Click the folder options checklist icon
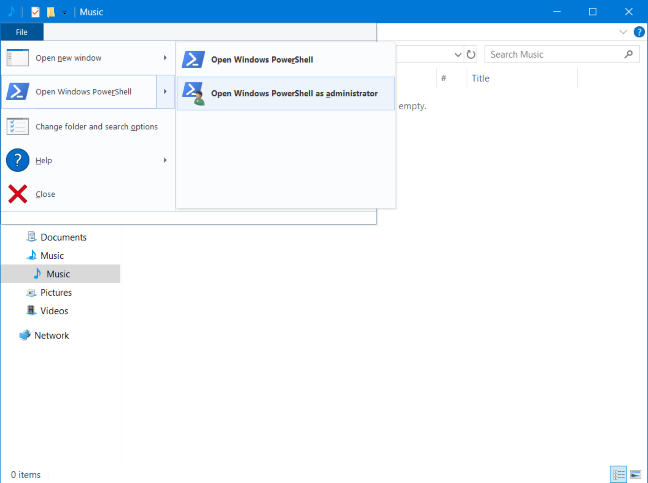The image size is (648, 483). (x=18, y=126)
